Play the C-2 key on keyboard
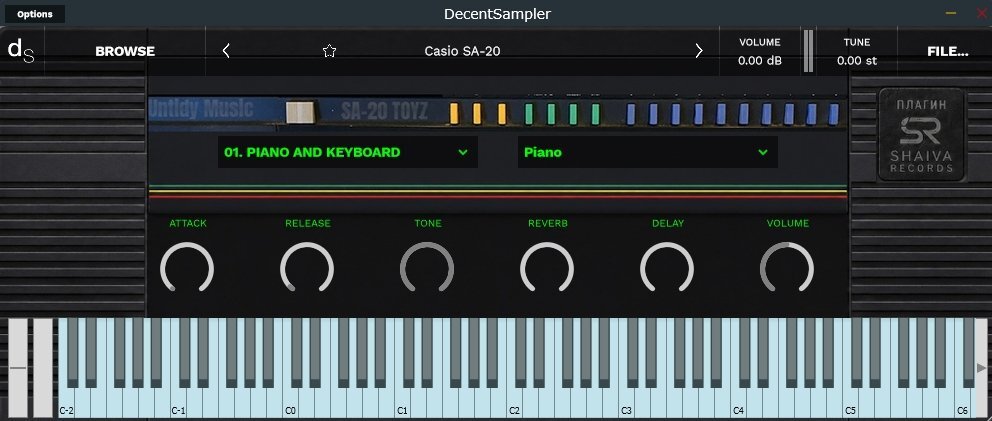This screenshot has width=992, height=421. click(66, 402)
